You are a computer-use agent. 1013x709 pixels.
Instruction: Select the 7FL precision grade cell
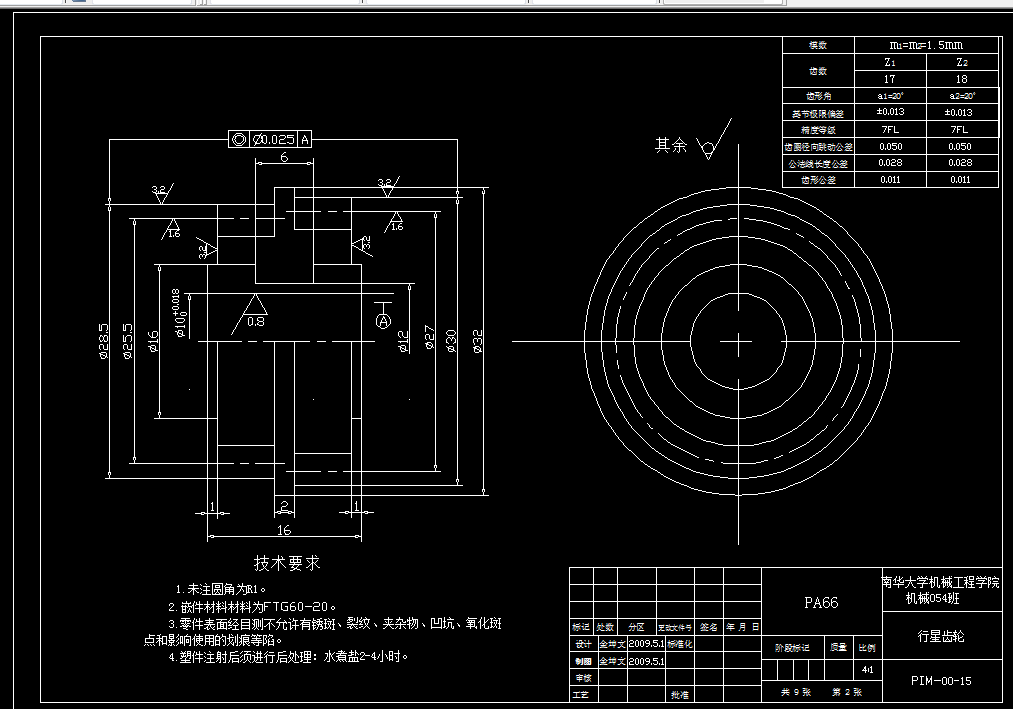(891, 129)
